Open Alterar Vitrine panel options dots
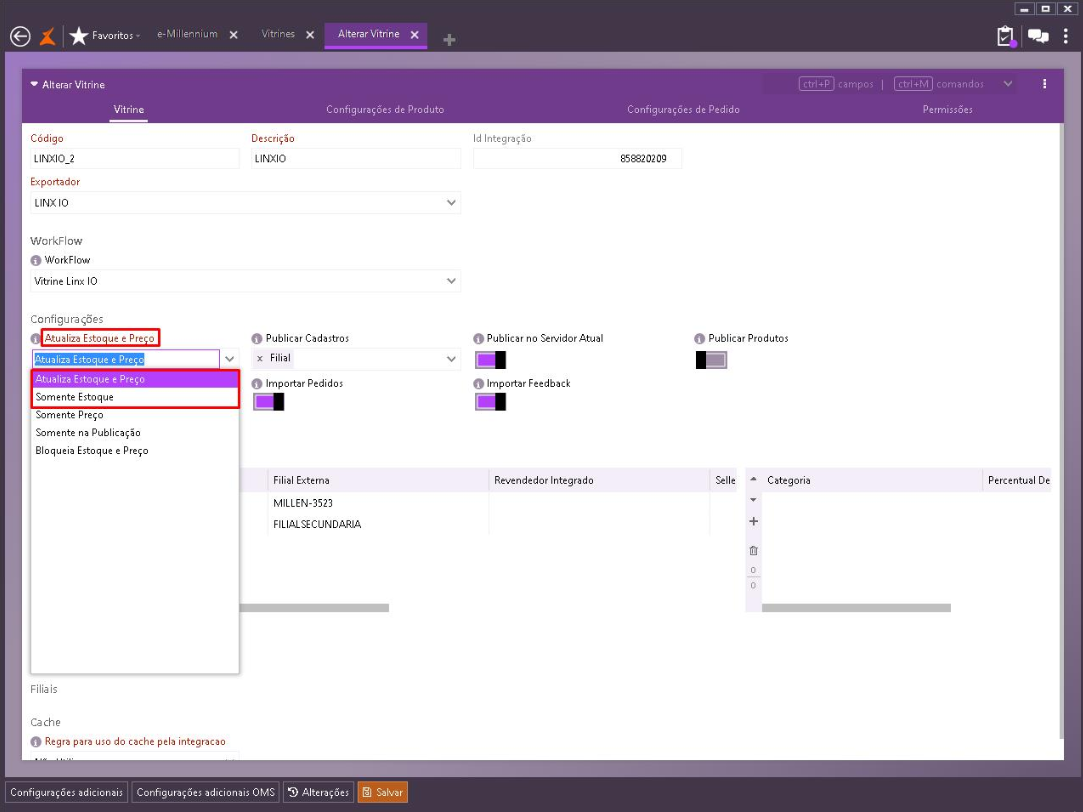Screen dimensions: 1083x812 tap(1044, 84)
